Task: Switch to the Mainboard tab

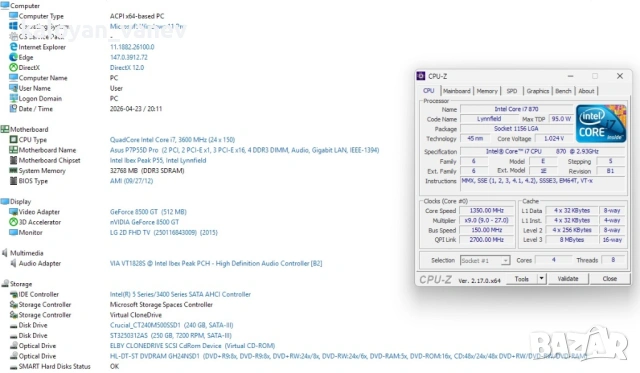Action: [x=456, y=91]
